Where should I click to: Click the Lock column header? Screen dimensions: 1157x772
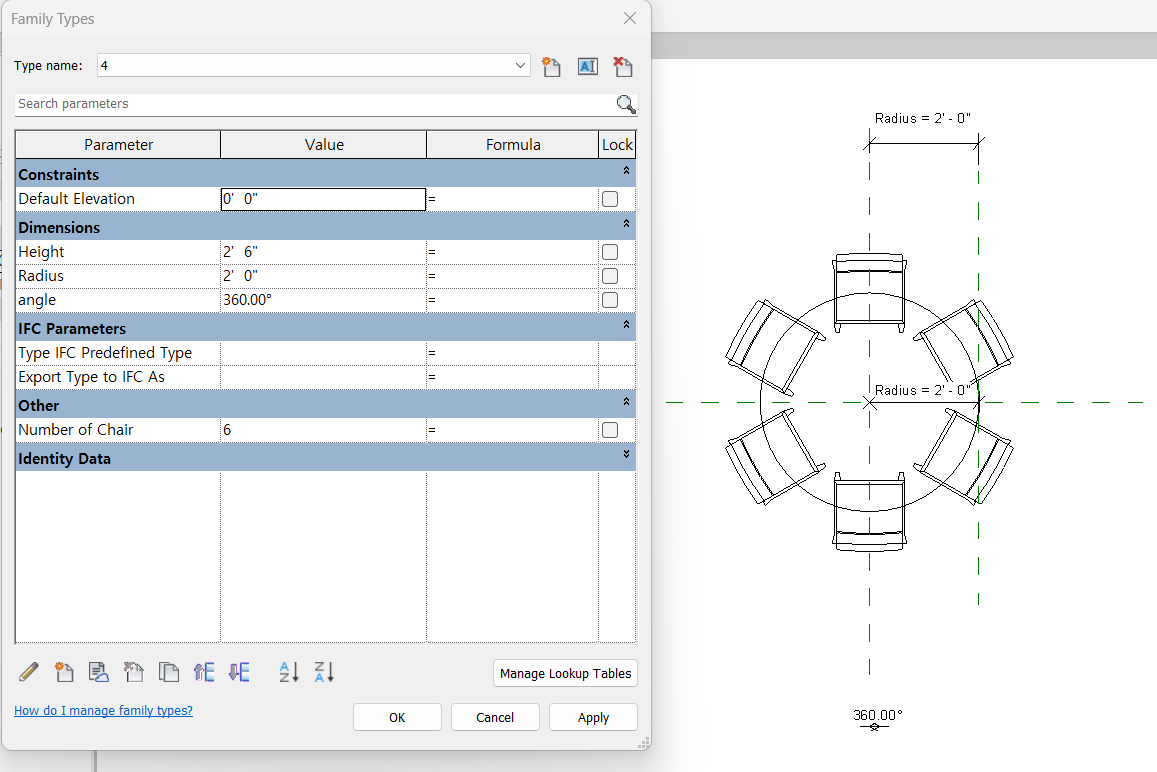pos(617,145)
